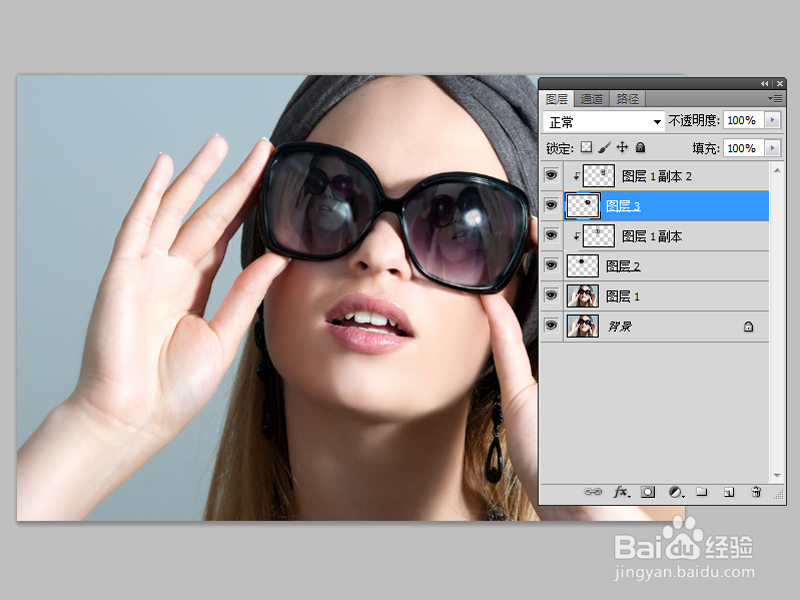Open the layer style fx menu
This screenshot has height=600, width=800.
click(x=621, y=492)
